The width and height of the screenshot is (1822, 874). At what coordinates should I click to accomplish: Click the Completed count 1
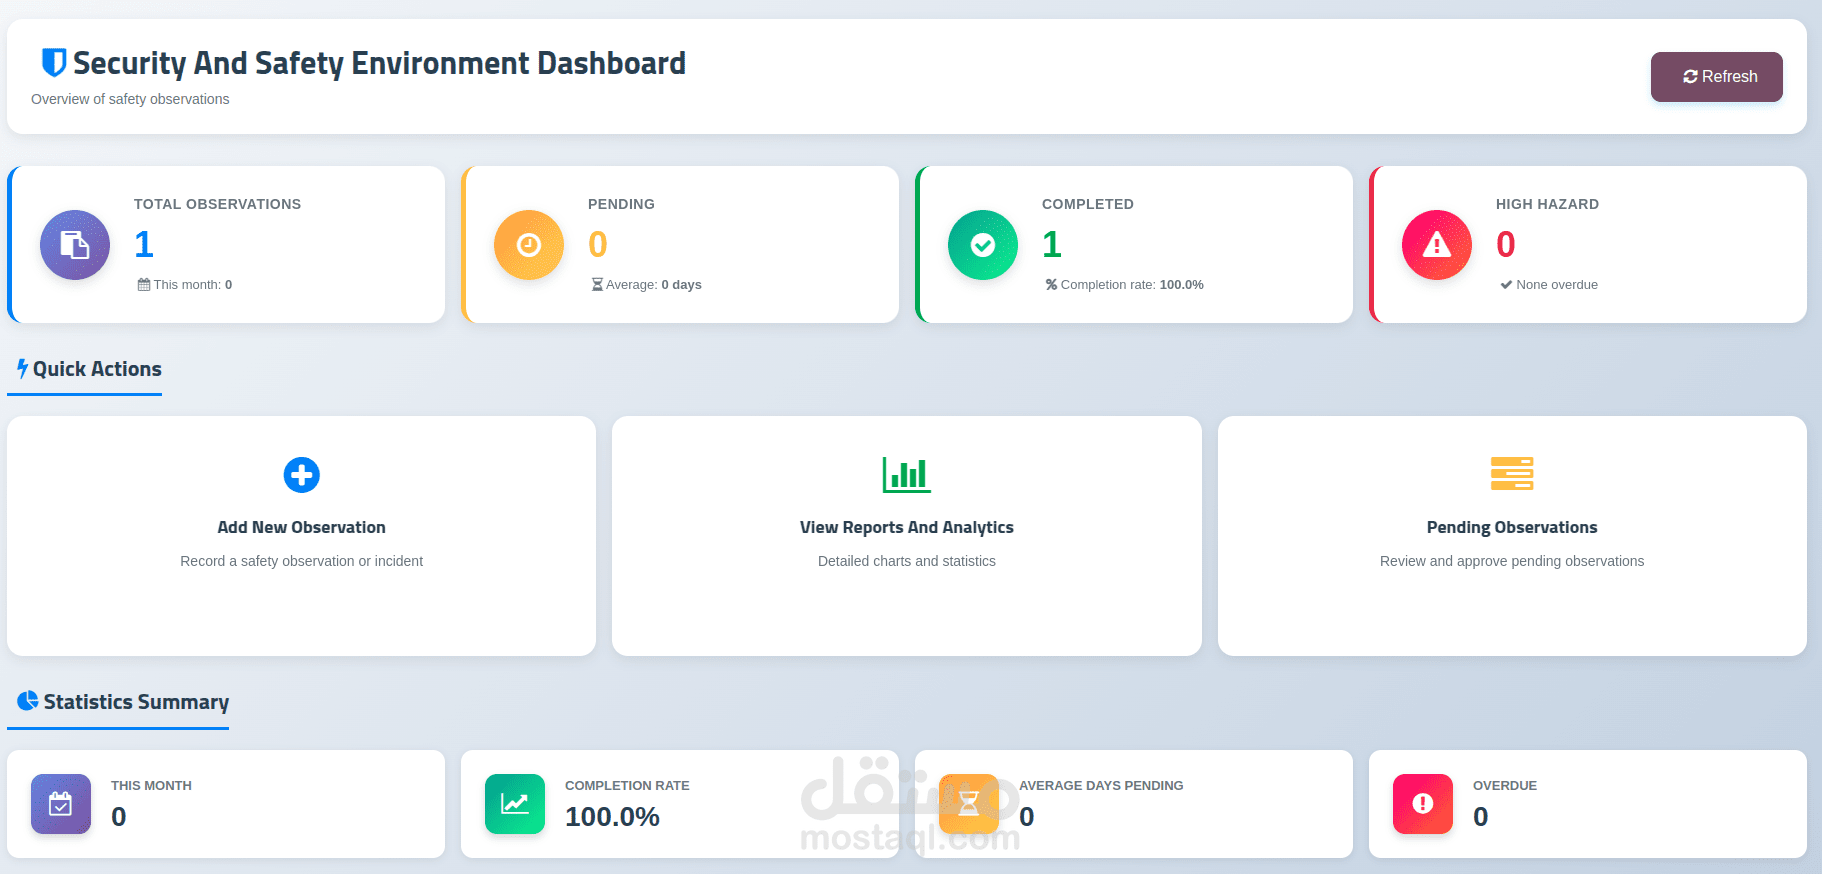click(x=1052, y=245)
